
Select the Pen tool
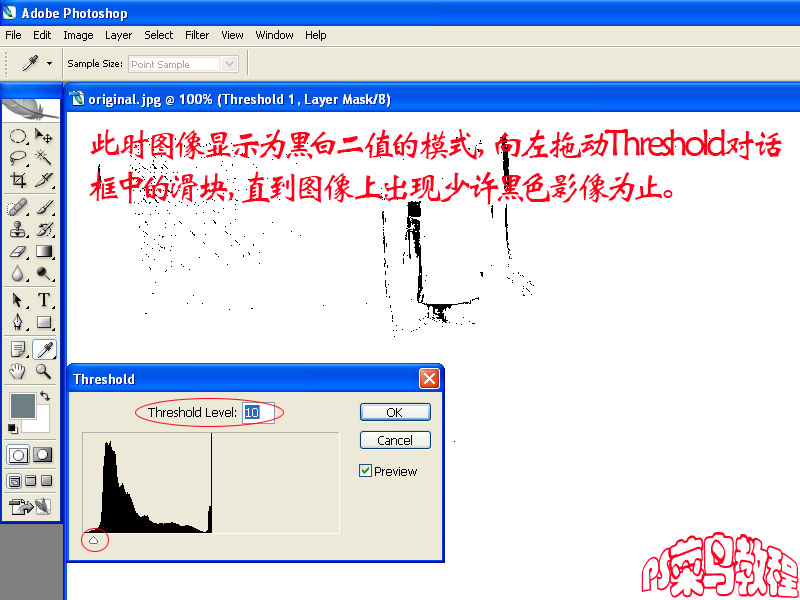[x=18, y=322]
